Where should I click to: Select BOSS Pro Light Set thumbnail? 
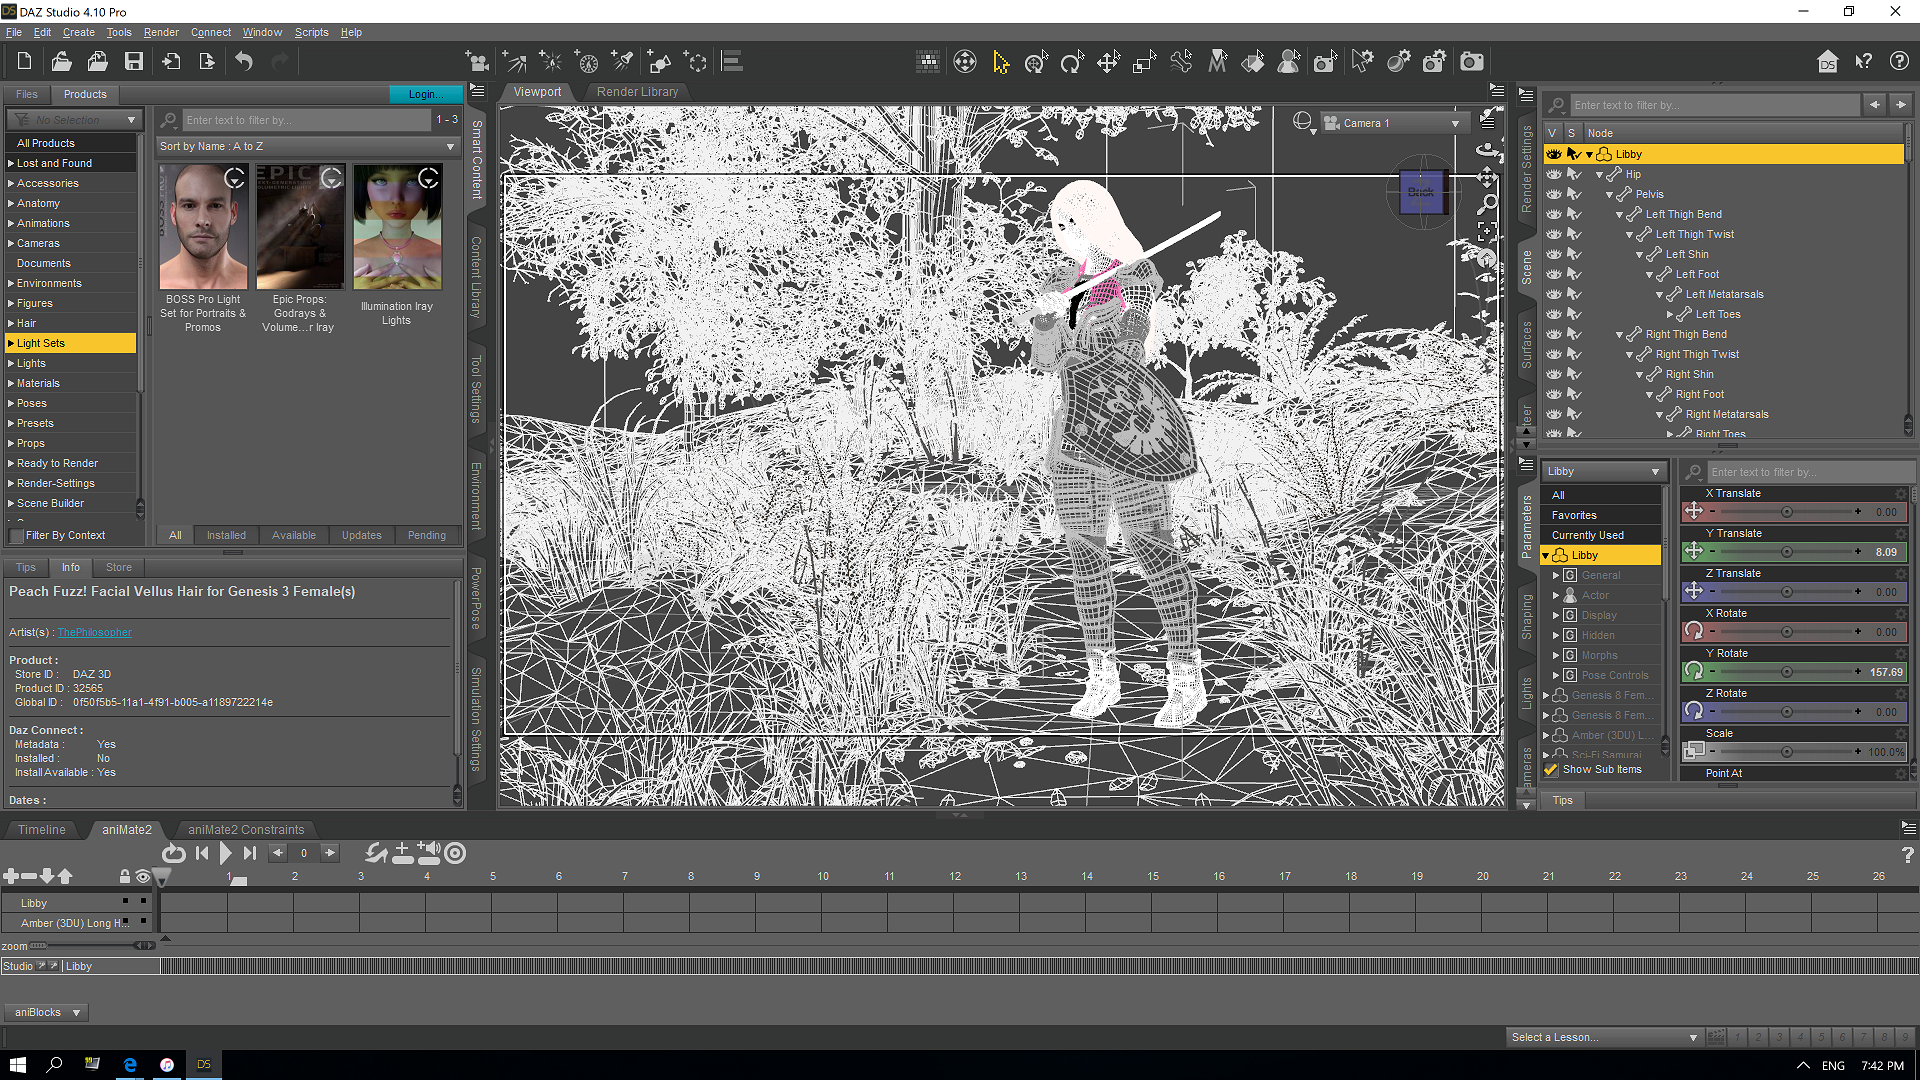coord(203,228)
